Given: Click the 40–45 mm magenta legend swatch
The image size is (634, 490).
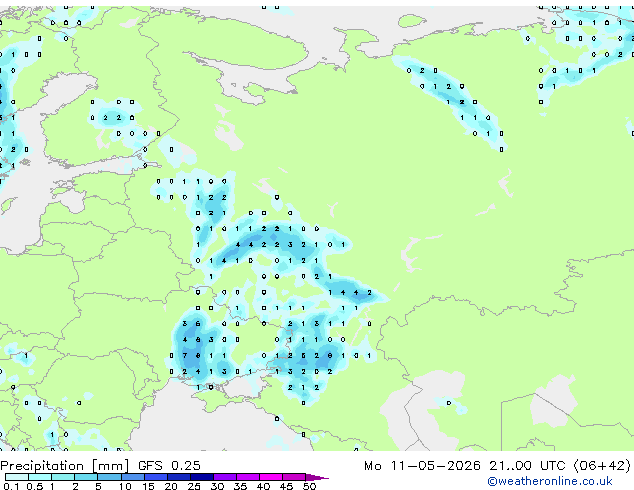Looking at the screenshot, I should pos(271,477).
